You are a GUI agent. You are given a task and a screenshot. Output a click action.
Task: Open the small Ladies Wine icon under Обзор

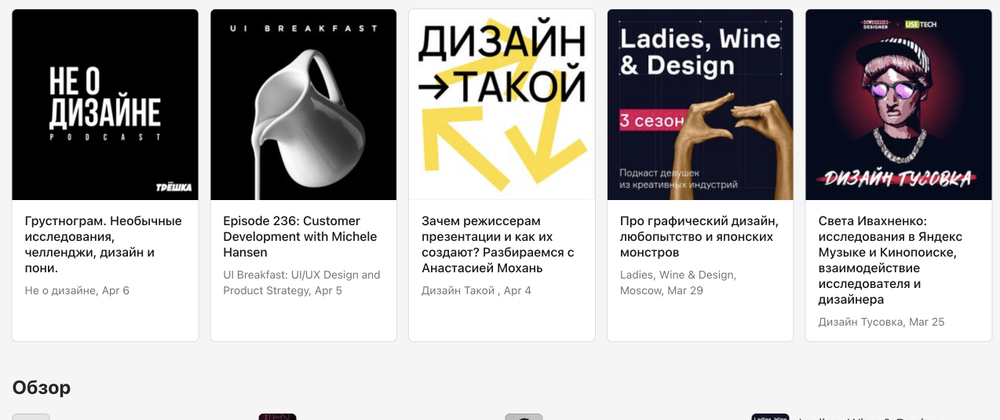(770, 417)
